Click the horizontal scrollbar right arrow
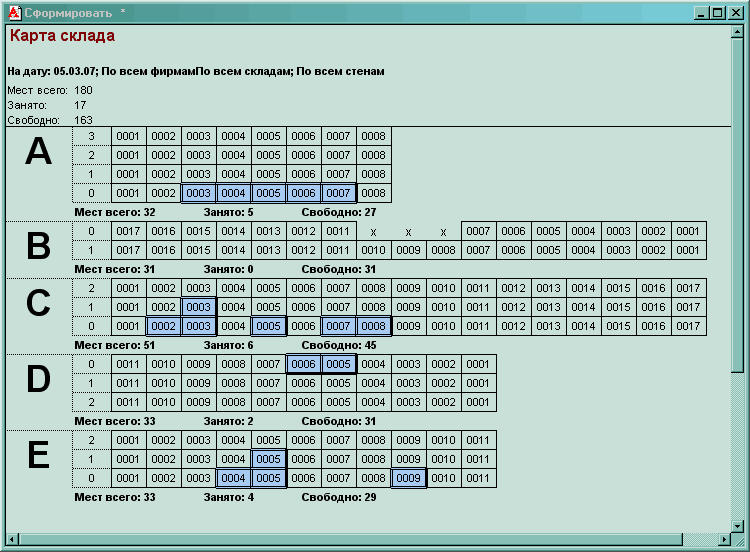750x552 pixels. coord(725,540)
